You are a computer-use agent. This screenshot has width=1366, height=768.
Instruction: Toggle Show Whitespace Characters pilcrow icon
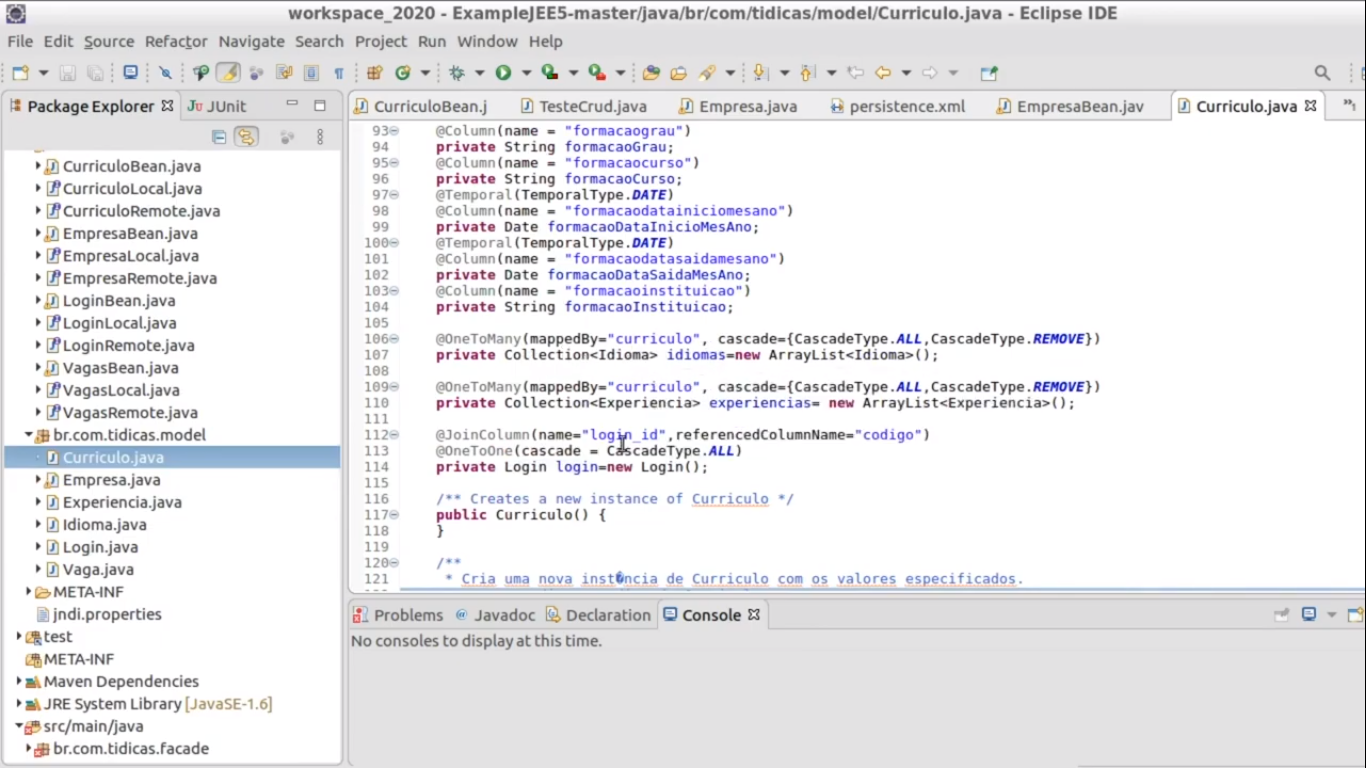coord(339,73)
